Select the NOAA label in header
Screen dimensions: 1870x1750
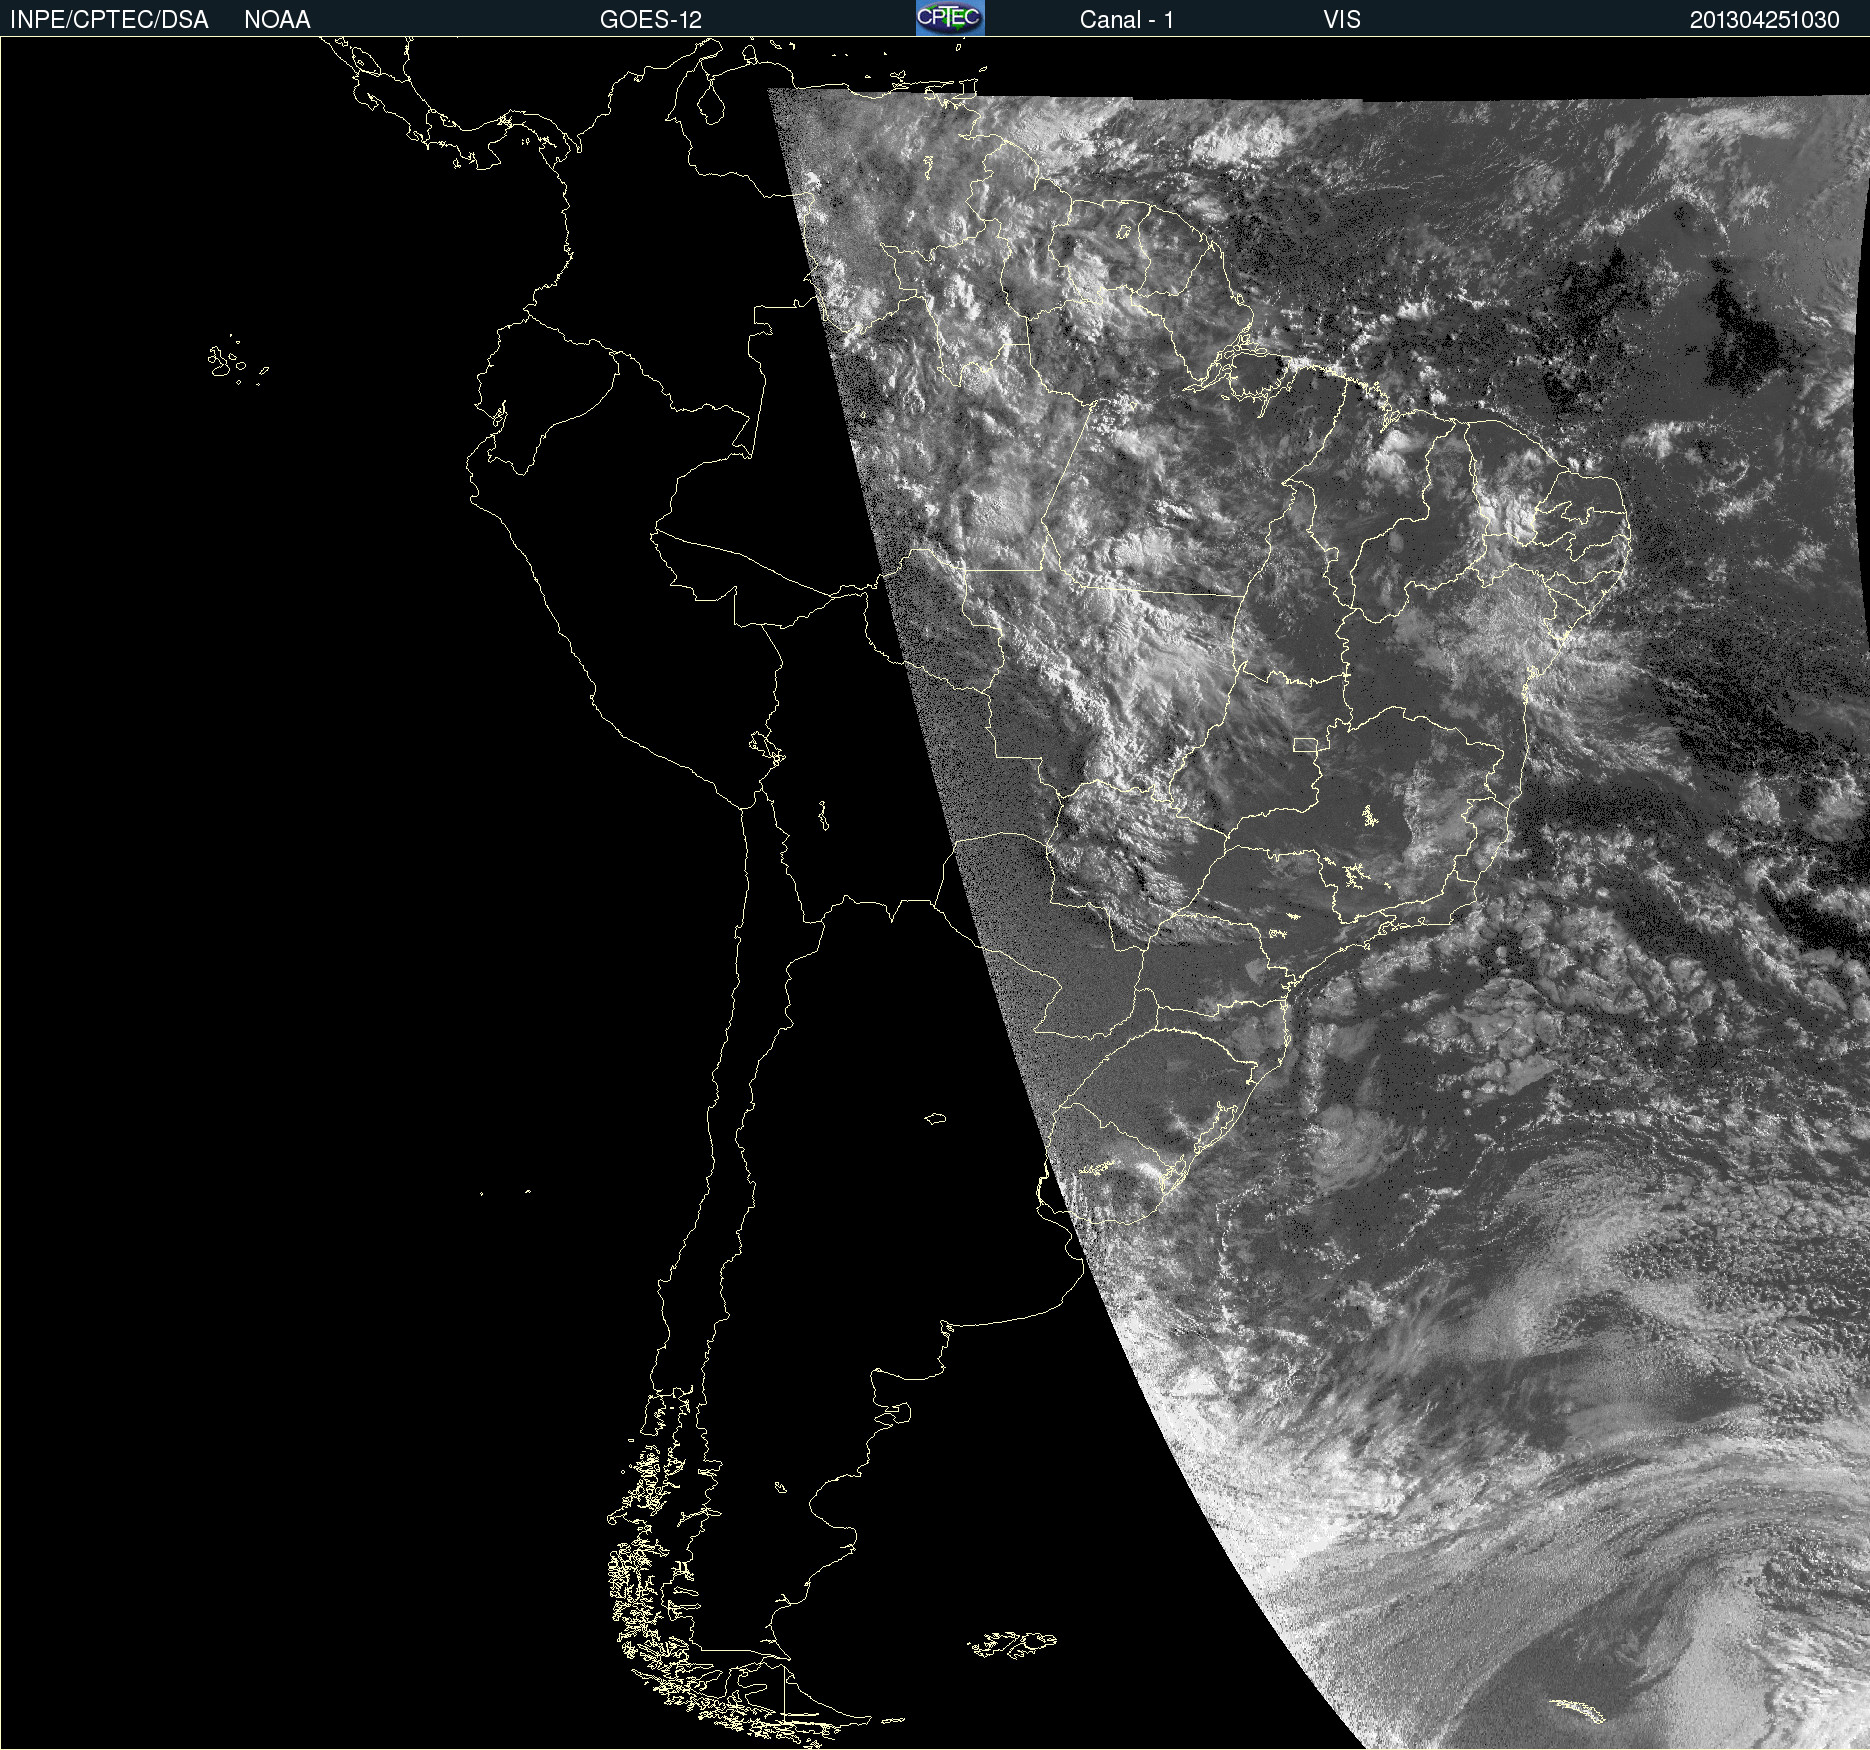(277, 20)
